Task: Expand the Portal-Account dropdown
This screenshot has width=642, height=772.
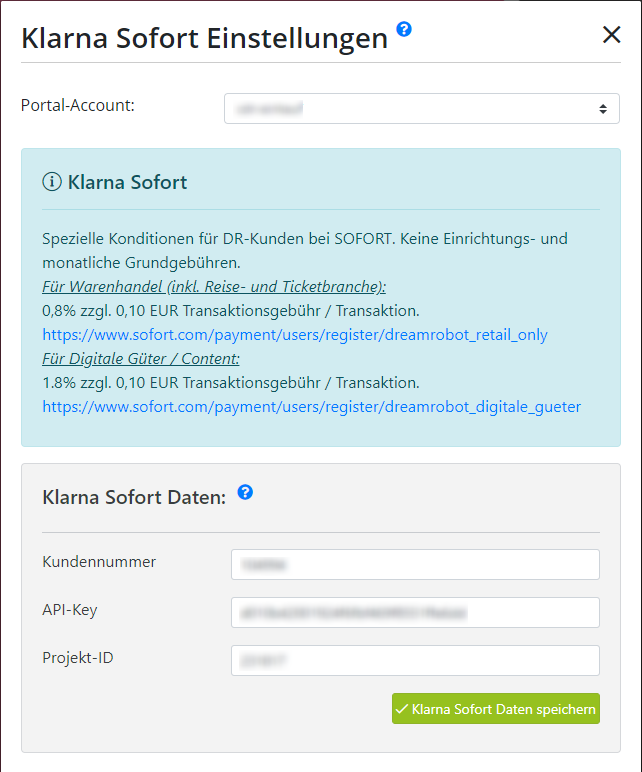Action: 422,108
